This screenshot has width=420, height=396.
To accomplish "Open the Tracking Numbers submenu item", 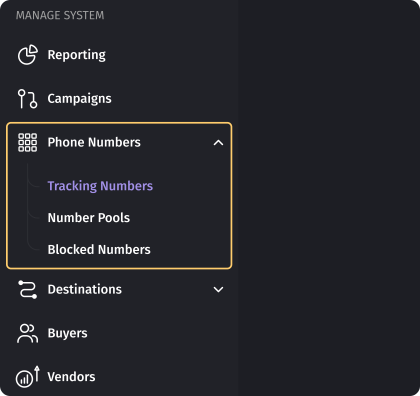I will coord(100,186).
